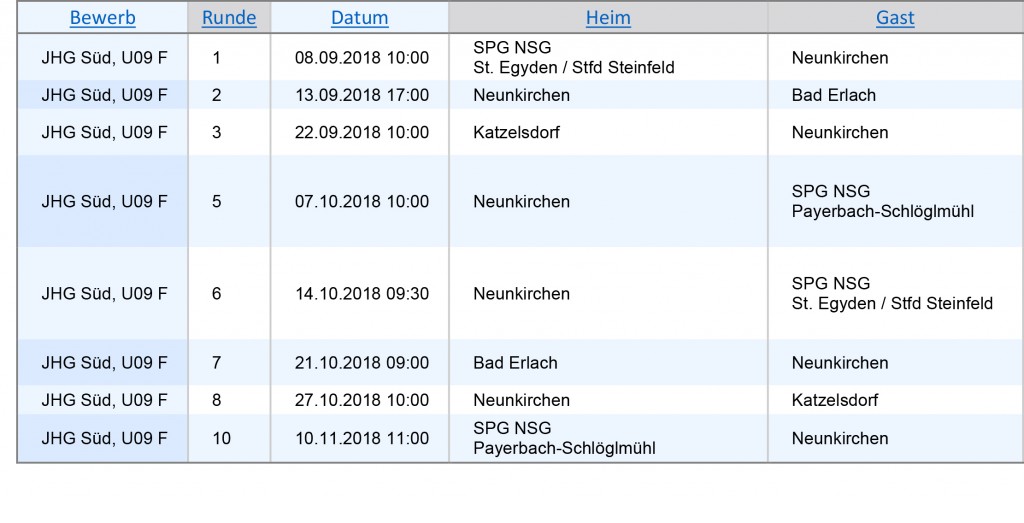The image size is (1024, 523).
Task: Sort table by Bewerb column header
Action: [103, 18]
